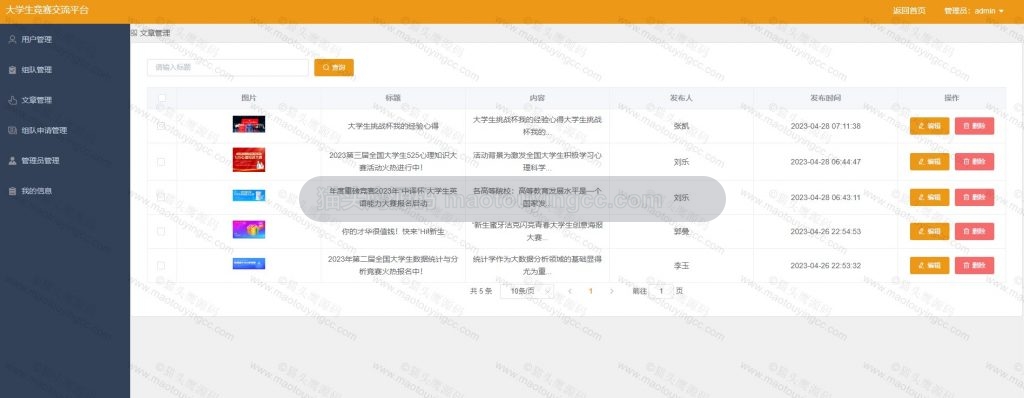Click title 大学生挑战杯我的经验心得

393,126
